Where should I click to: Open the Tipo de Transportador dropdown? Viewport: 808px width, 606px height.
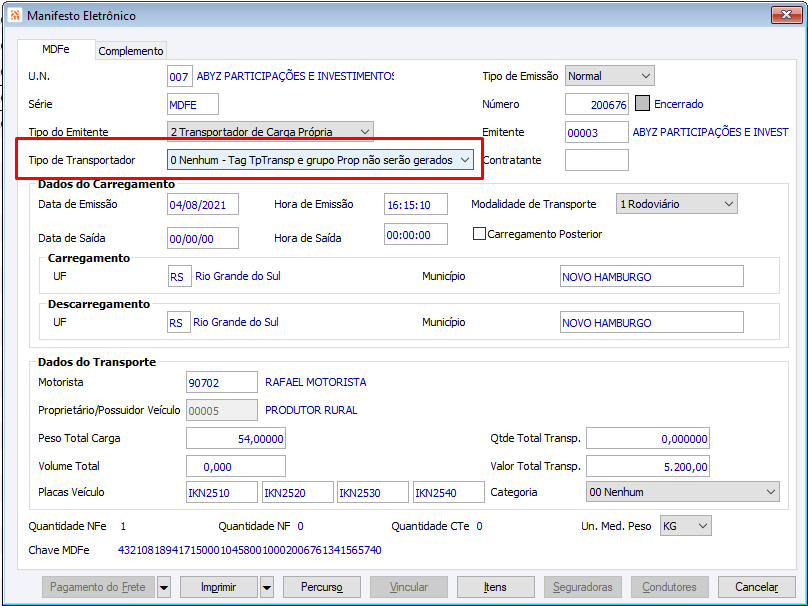pos(320,160)
